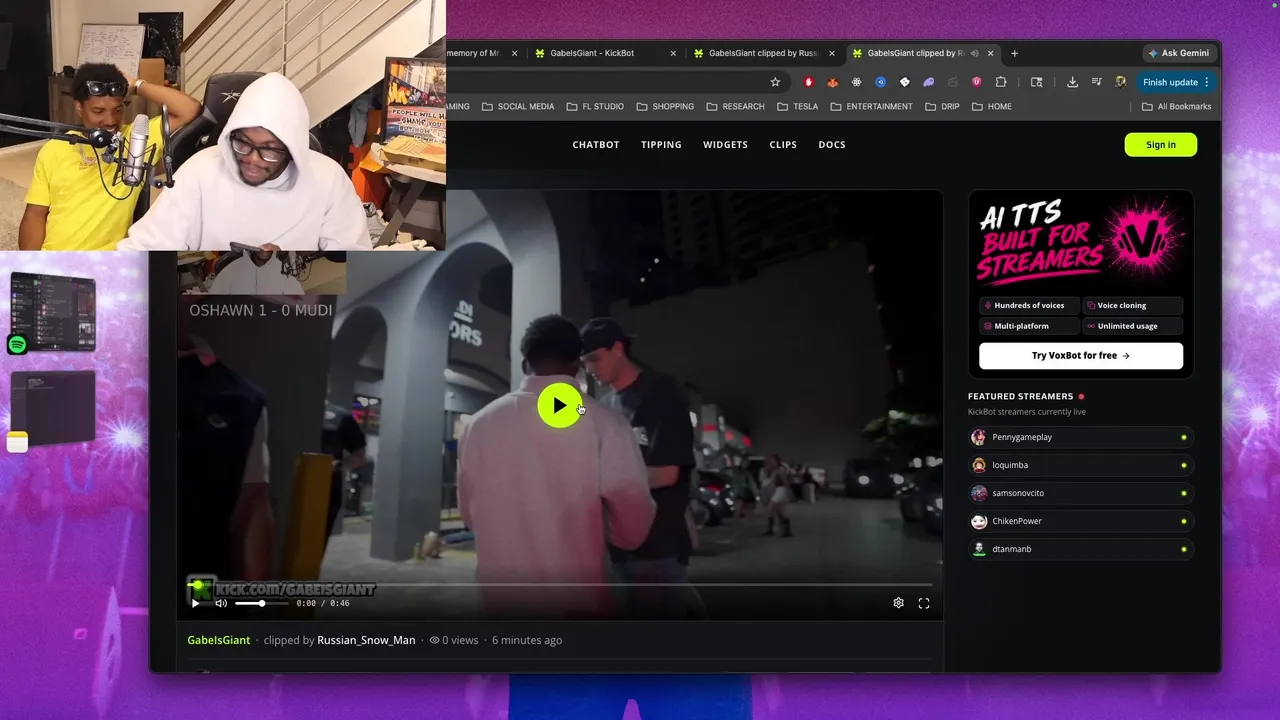This screenshot has height=720, width=1280.
Task: Click the React devtools extension icon
Action: [x=857, y=82]
